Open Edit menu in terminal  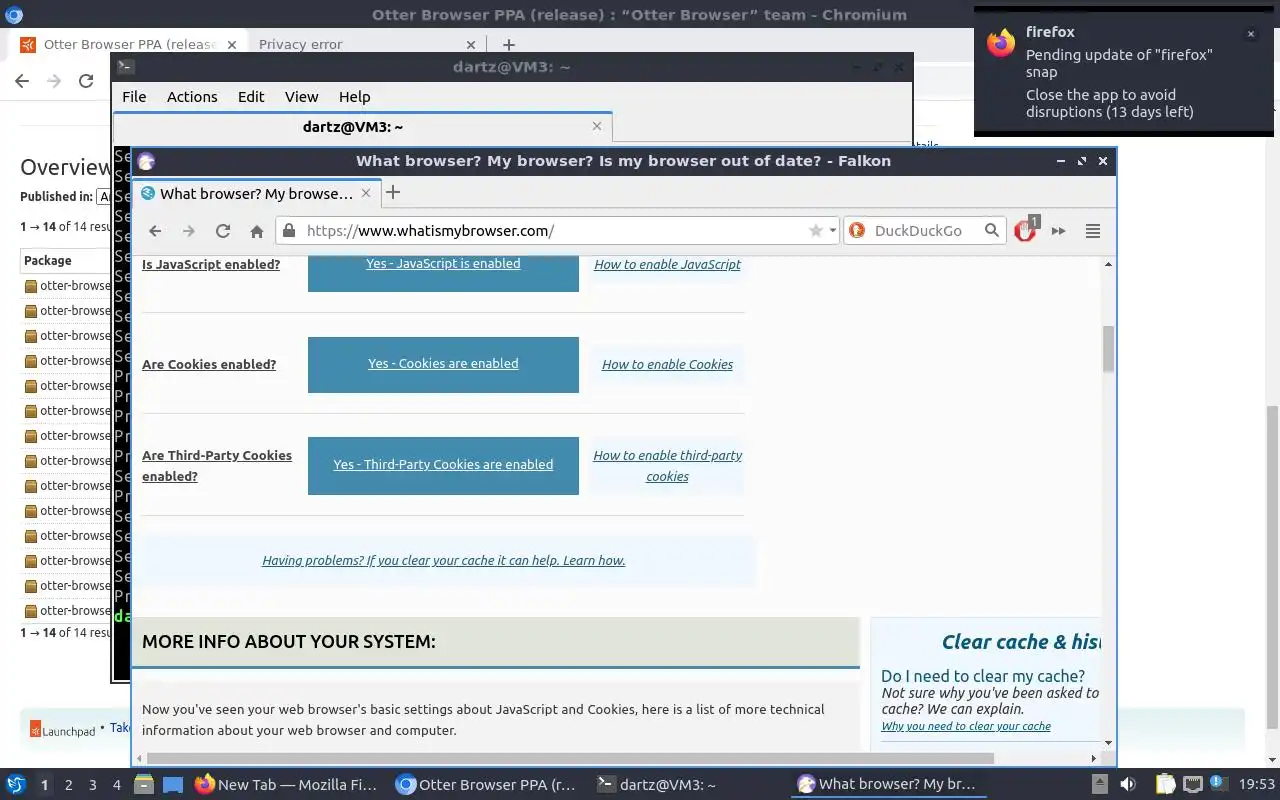pos(251,97)
